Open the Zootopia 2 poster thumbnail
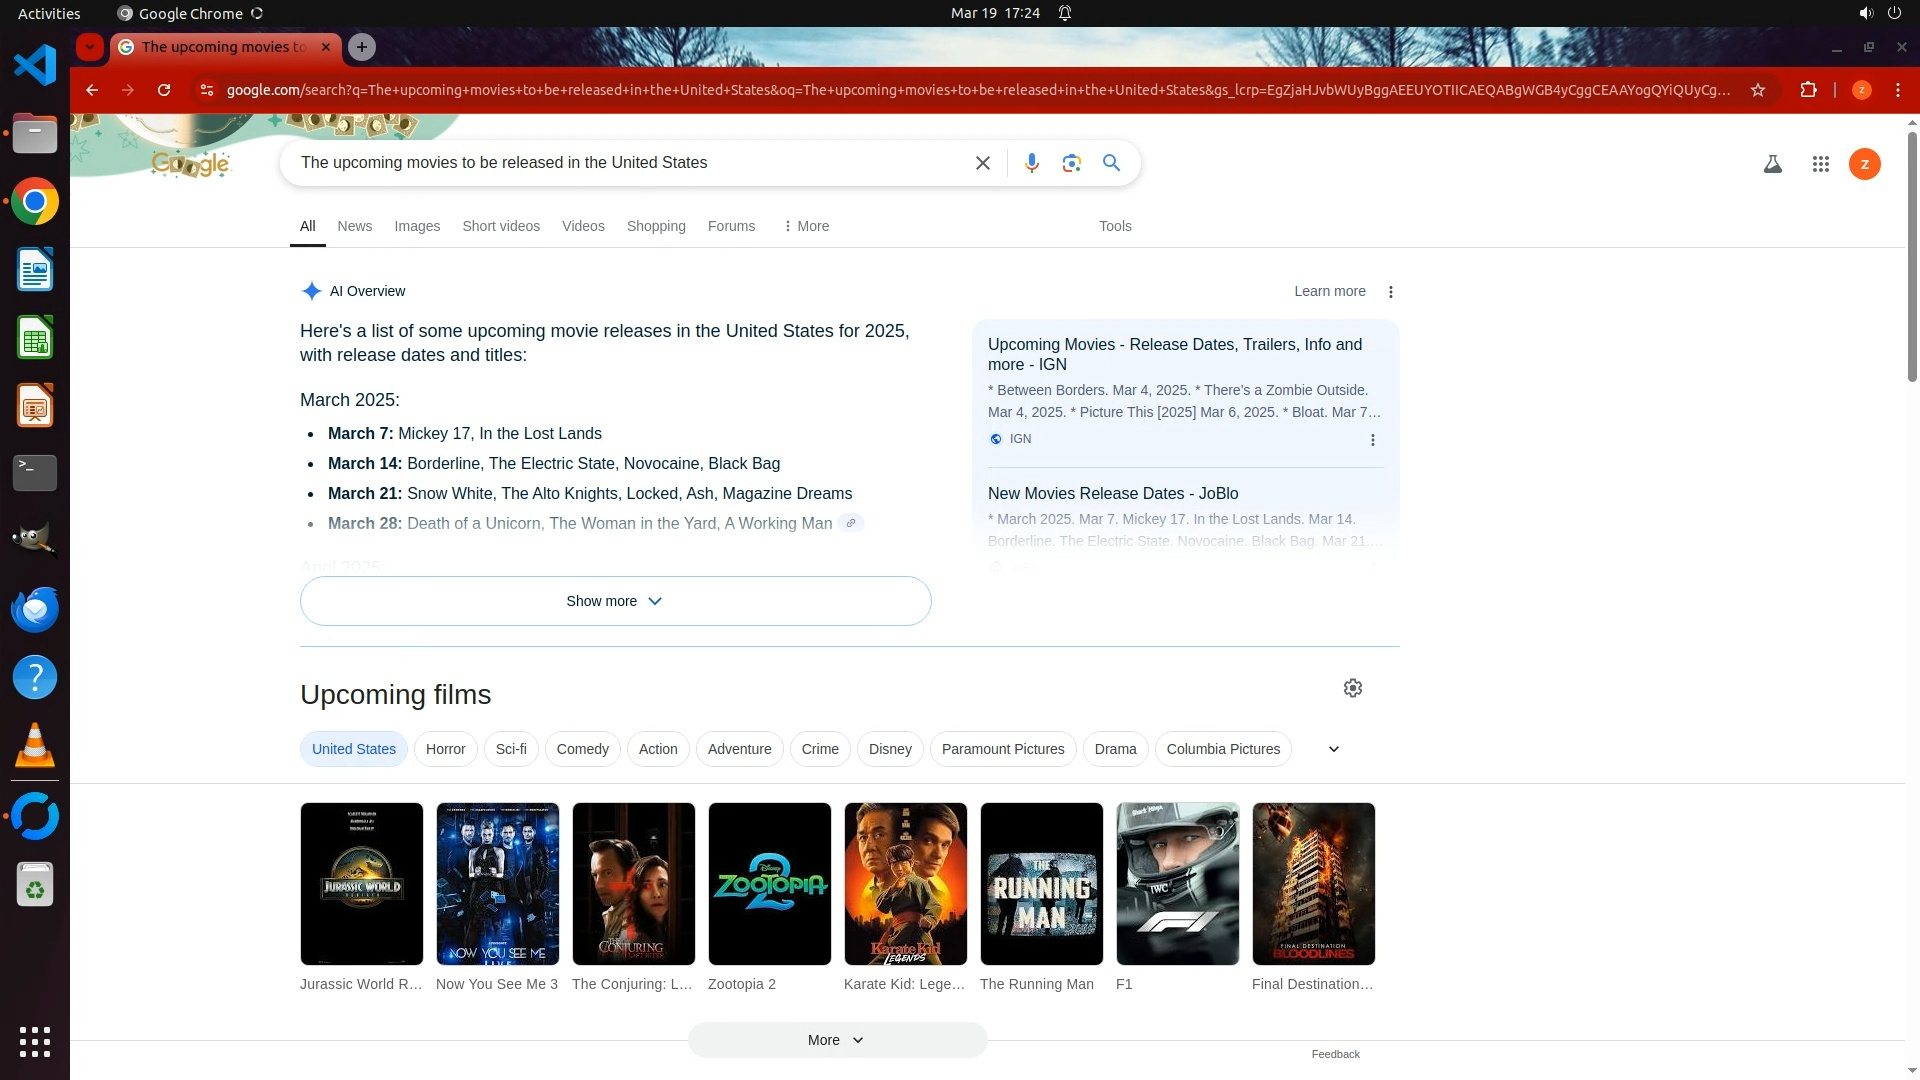Screen dimensions: 1920x1080 pyautogui.click(x=769, y=884)
